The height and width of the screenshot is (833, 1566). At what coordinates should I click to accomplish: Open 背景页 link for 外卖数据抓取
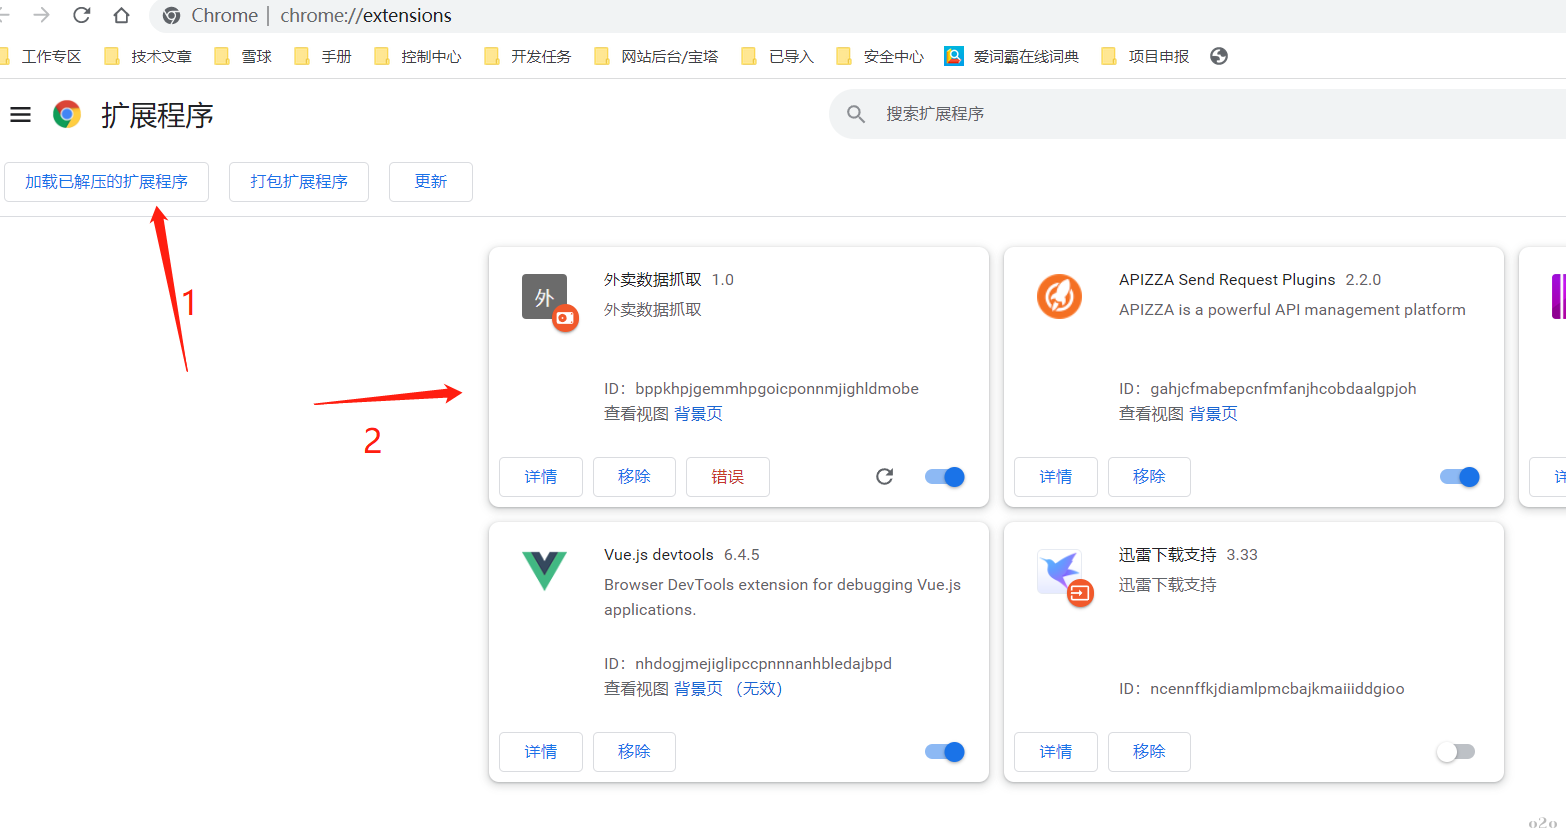[x=698, y=414]
